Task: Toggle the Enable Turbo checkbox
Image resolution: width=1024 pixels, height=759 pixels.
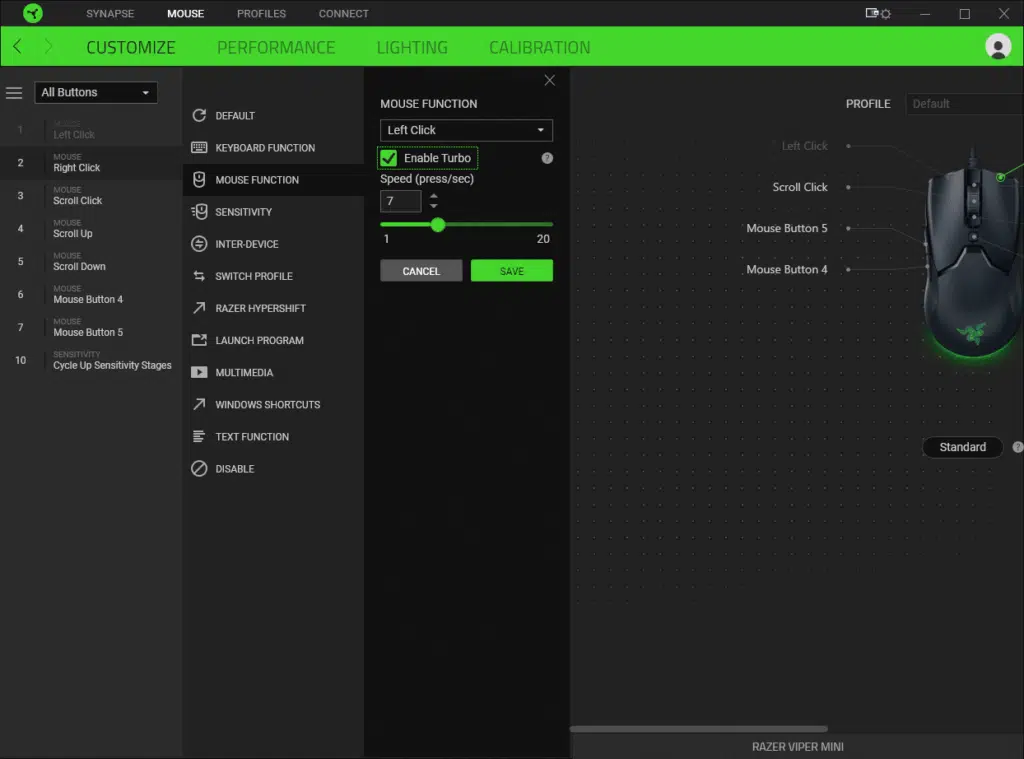Action: pyautogui.click(x=389, y=158)
